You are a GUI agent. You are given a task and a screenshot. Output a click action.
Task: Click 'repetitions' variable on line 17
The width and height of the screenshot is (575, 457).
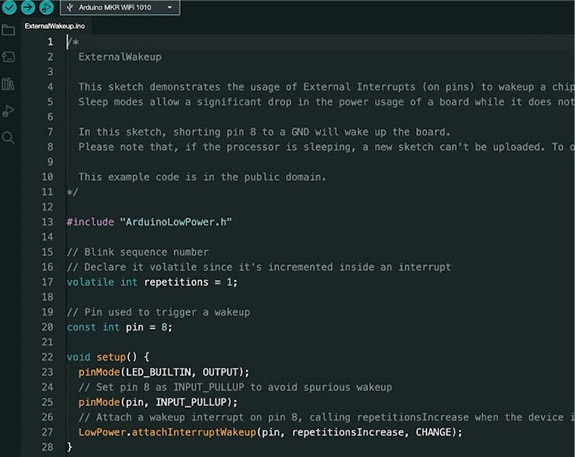(176, 282)
